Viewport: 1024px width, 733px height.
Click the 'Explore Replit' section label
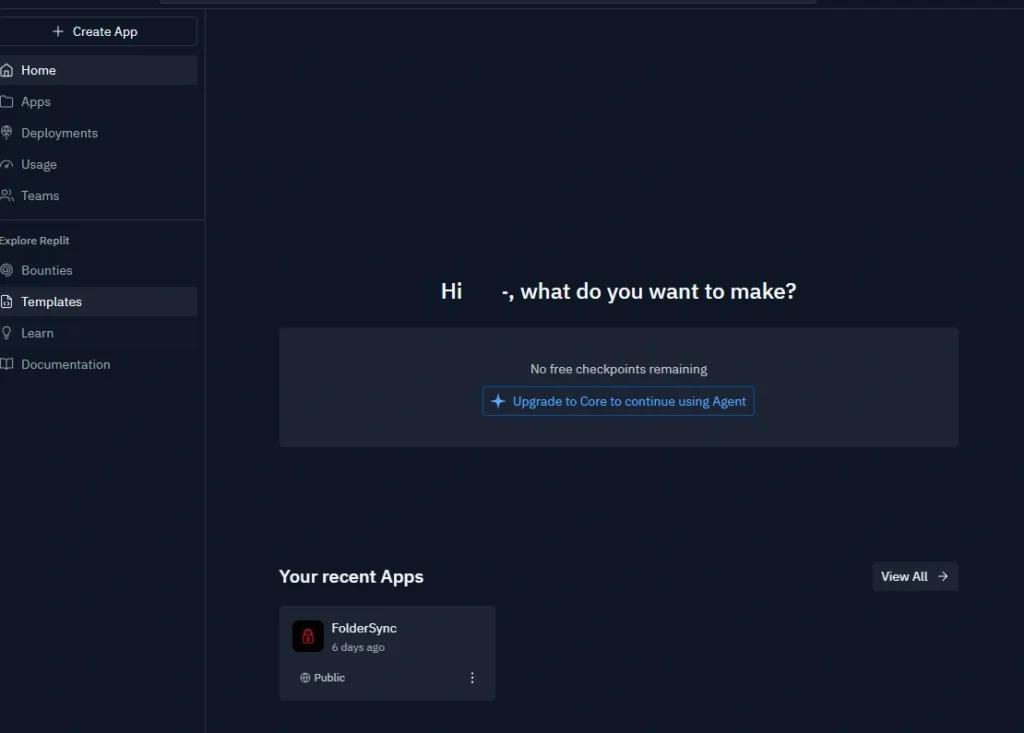[35, 240]
